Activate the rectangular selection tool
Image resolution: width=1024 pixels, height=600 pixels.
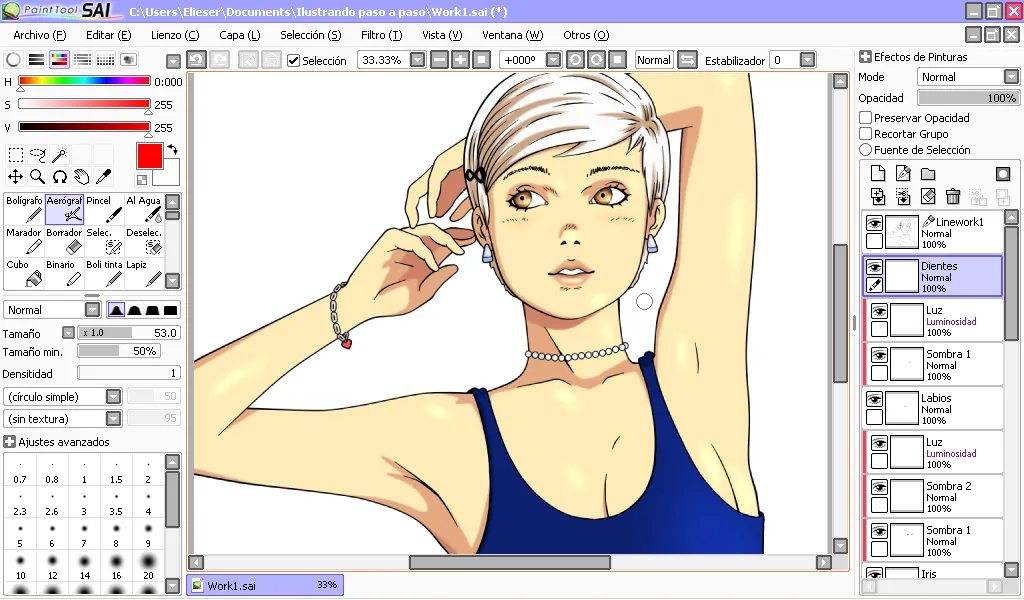click(16, 155)
